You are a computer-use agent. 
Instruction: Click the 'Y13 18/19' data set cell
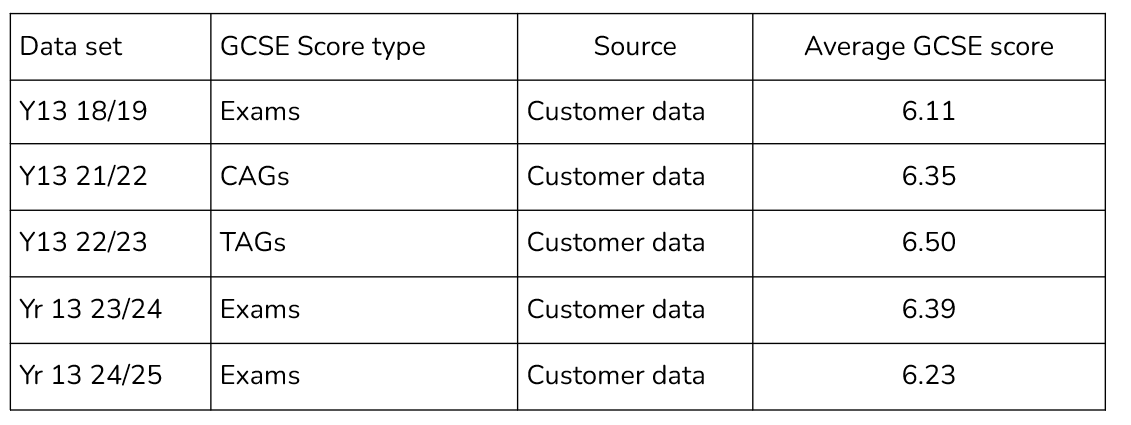110,112
